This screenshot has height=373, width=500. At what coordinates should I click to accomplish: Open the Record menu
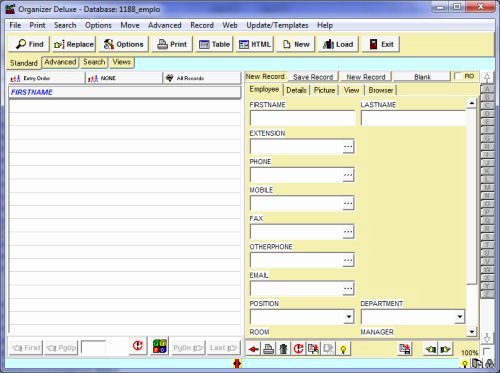coord(202,25)
